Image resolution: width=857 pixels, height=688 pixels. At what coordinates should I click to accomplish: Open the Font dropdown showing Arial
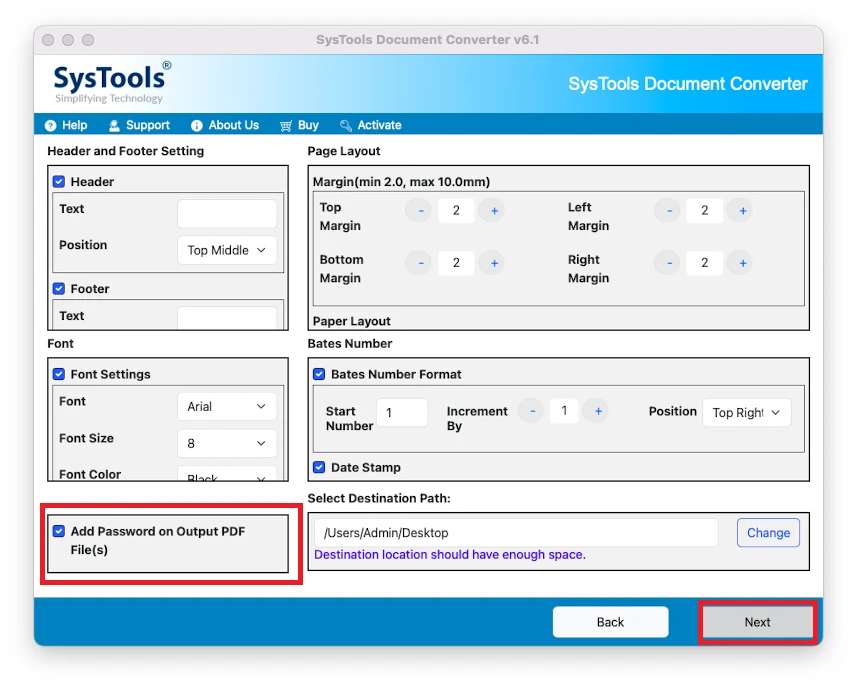click(227, 407)
